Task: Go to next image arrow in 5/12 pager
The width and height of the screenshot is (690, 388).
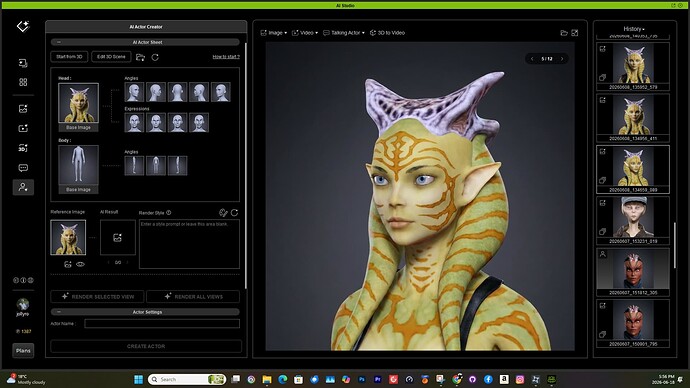Action: 562,59
